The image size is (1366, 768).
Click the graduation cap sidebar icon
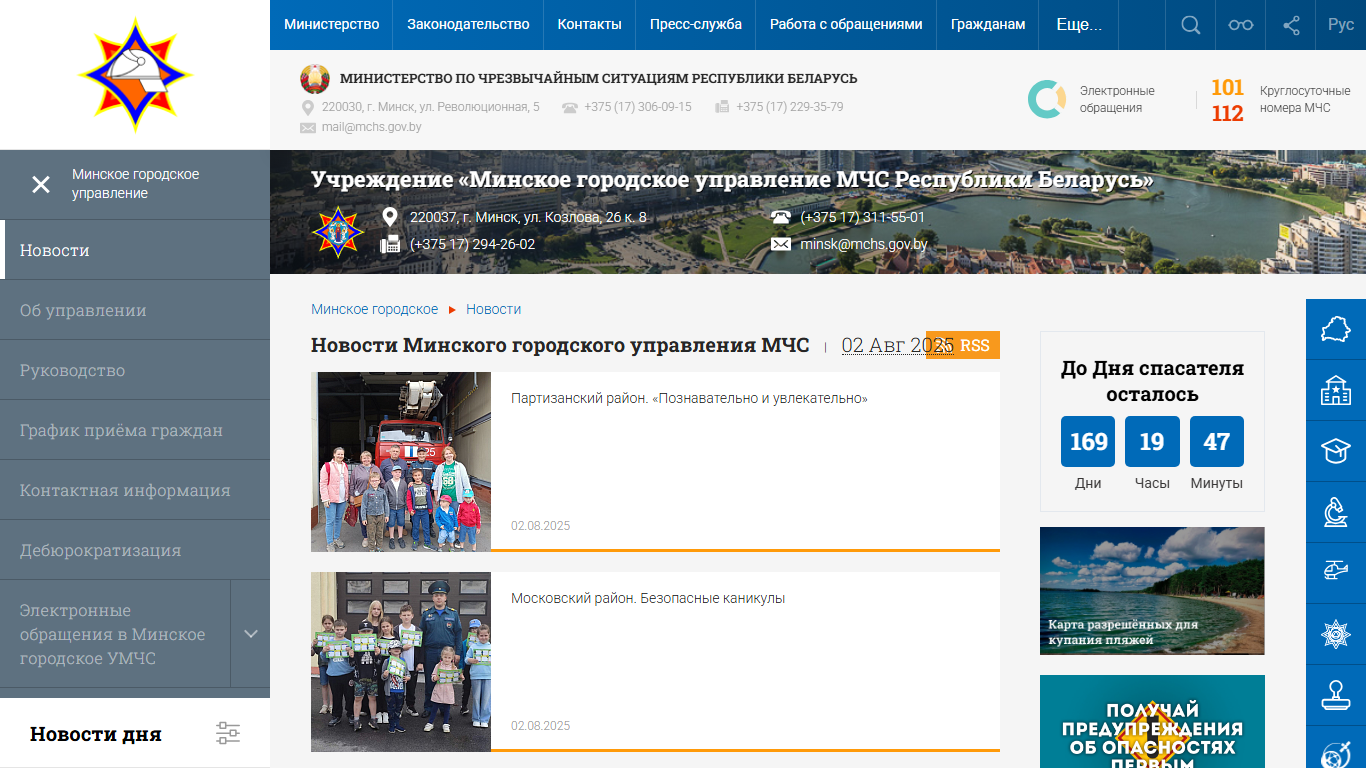point(1336,450)
